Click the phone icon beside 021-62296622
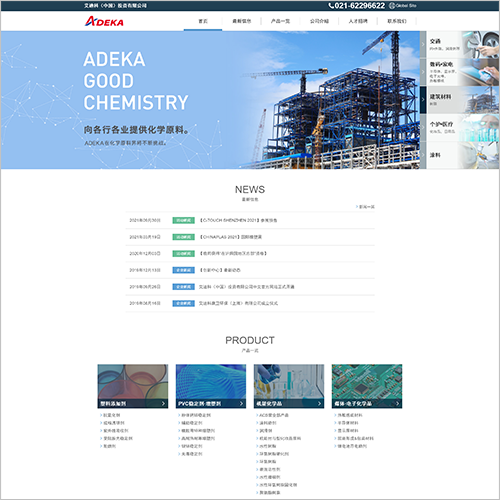 click(x=331, y=6)
